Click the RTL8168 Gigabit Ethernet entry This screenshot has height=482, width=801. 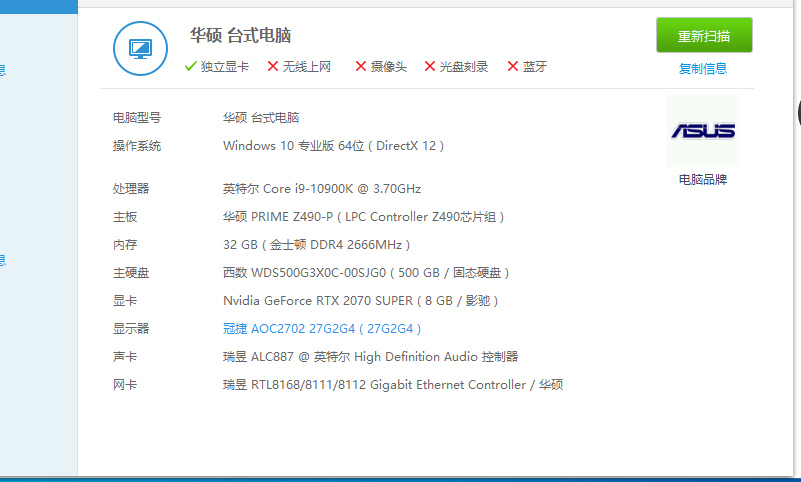coord(392,385)
